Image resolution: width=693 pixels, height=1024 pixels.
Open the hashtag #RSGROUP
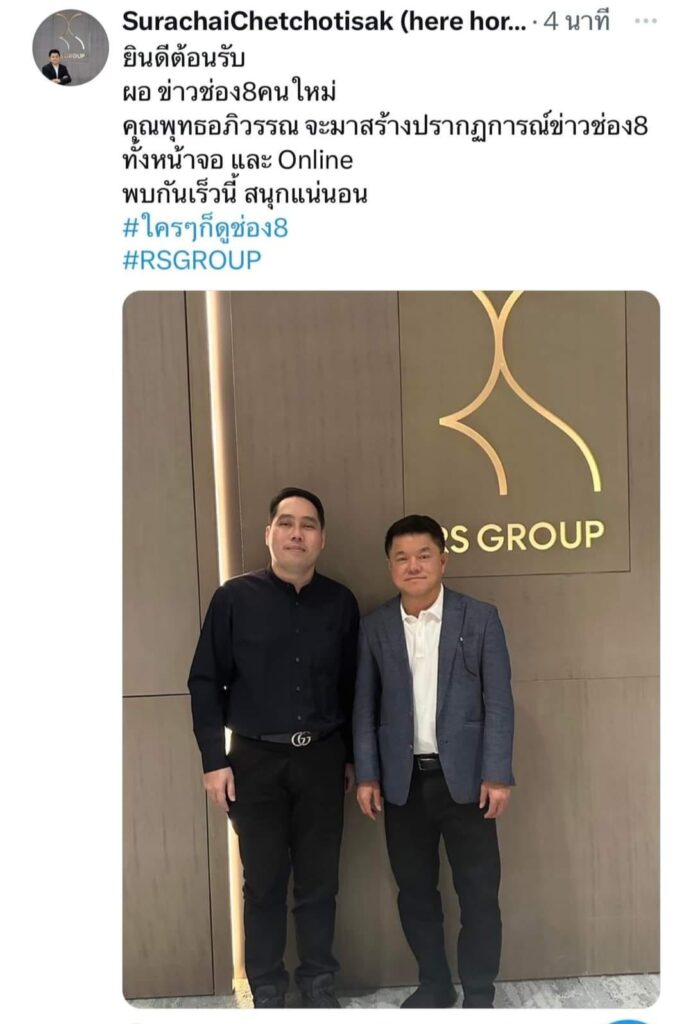click(x=192, y=260)
